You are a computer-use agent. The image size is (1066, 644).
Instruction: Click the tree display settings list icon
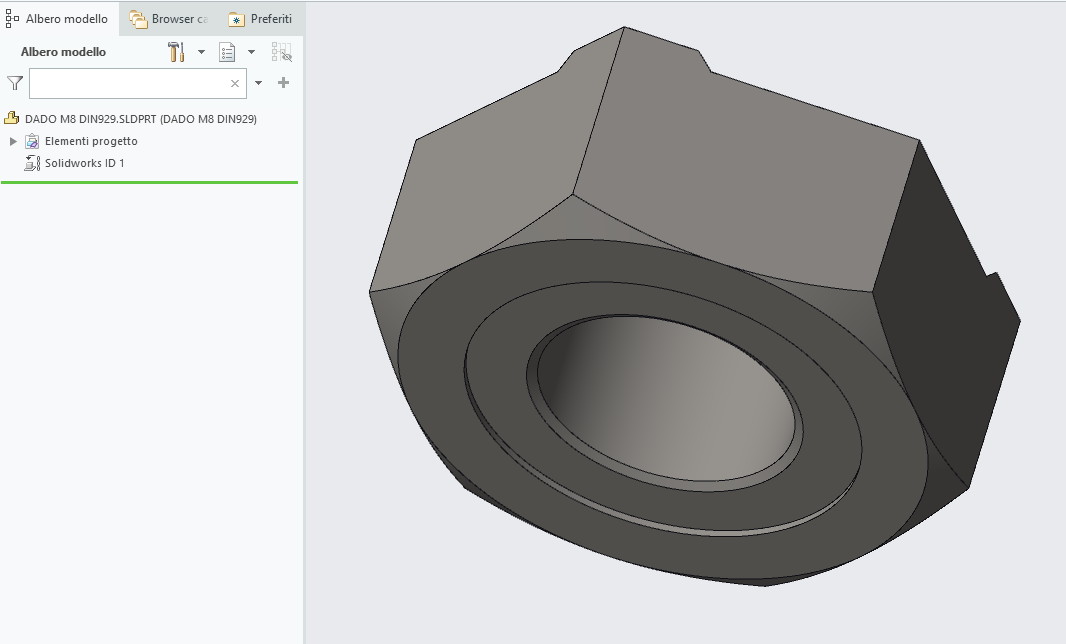click(228, 51)
